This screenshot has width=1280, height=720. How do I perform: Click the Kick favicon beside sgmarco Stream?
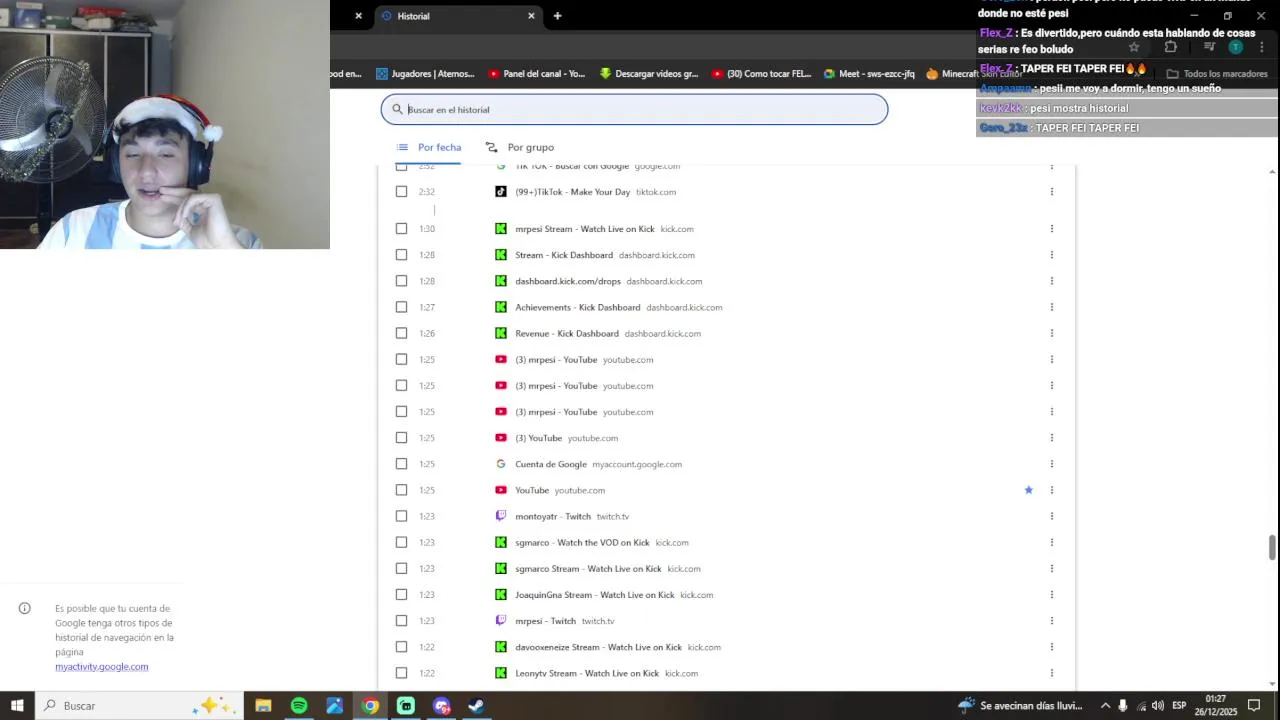(501, 569)
